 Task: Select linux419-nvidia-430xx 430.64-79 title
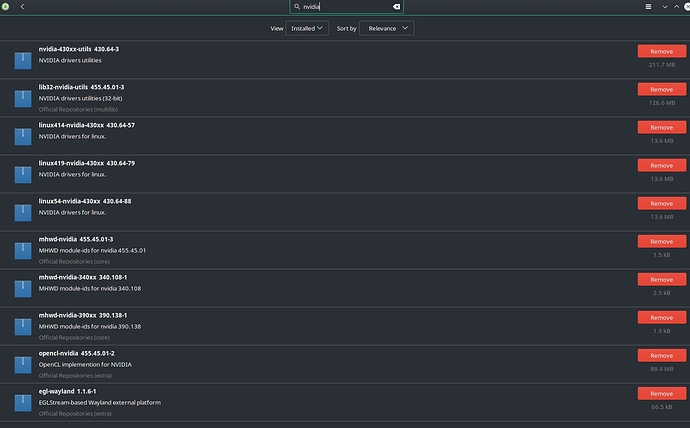(87, 163)
